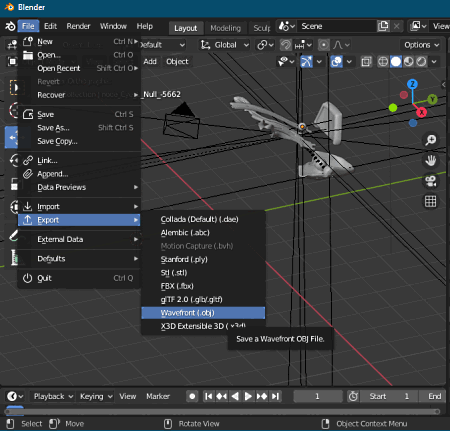Image resolution: width=450 pixels, height=431 pixels.
Task: Click Append... menu entry
Action: coord(79,174)
